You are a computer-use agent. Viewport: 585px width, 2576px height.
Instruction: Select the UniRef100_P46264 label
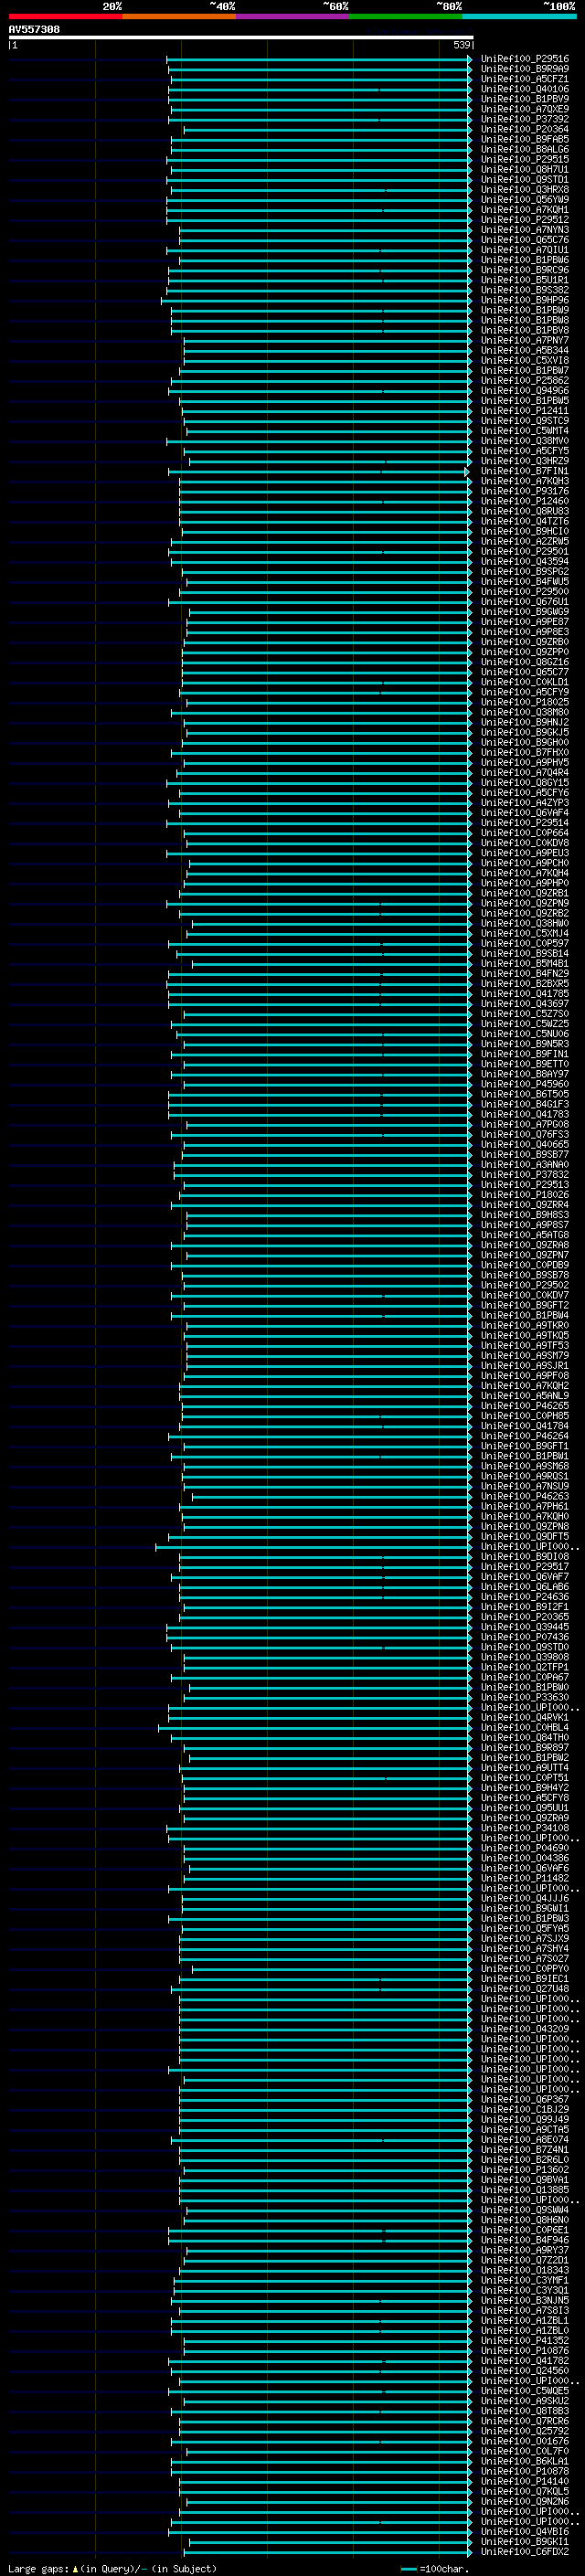pos(524,1436)
